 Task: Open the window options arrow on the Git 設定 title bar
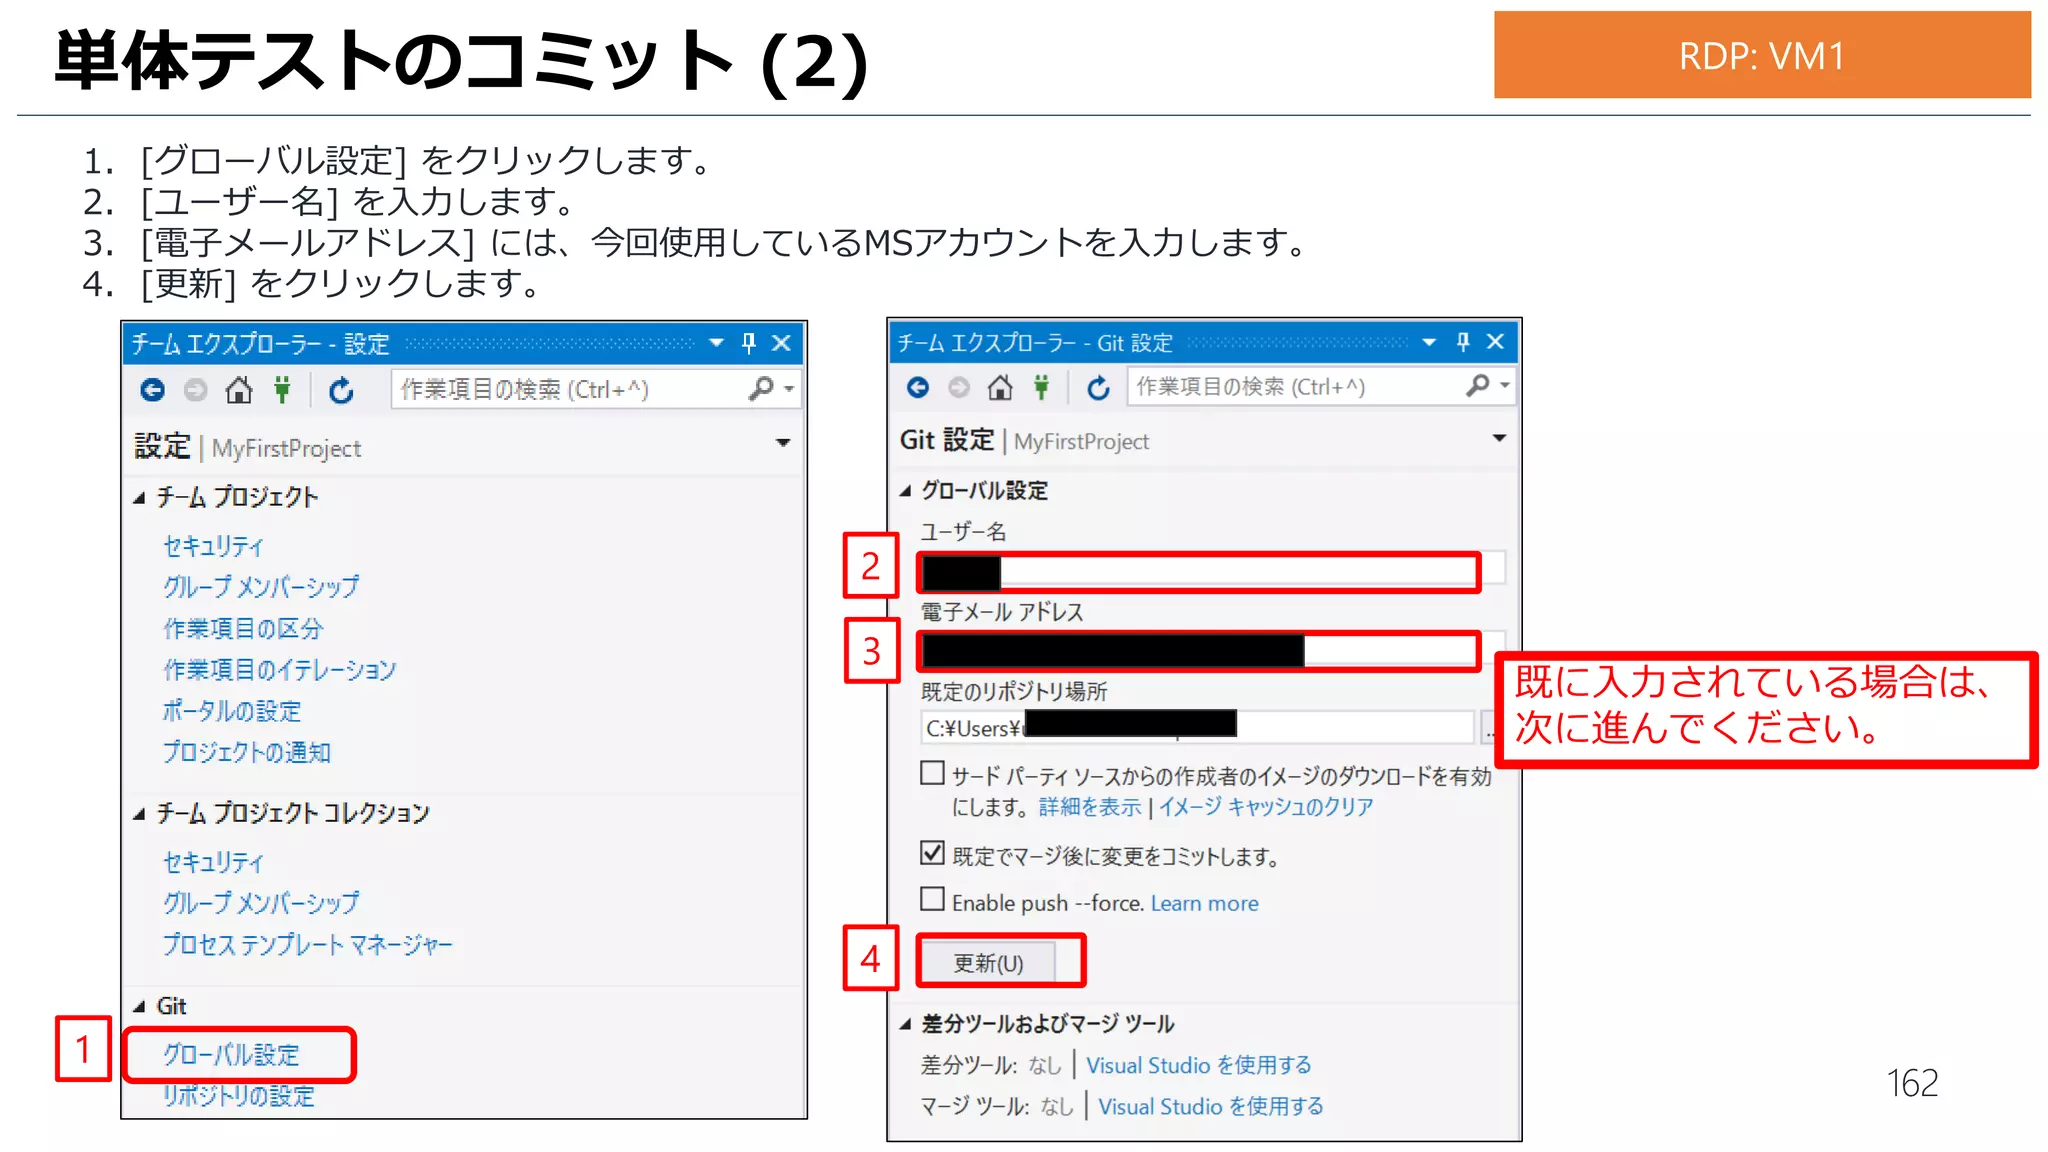(x=1429, y=342)
